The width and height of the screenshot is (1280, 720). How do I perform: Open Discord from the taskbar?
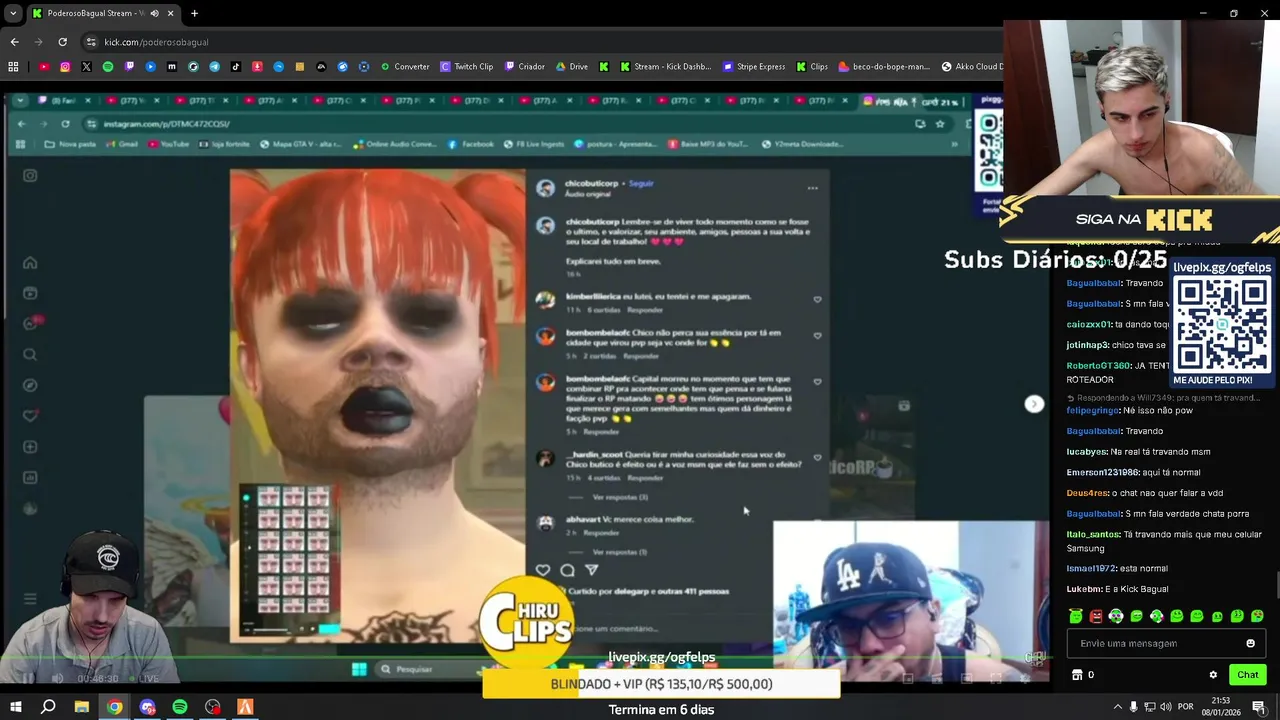(x=148, y=707)
